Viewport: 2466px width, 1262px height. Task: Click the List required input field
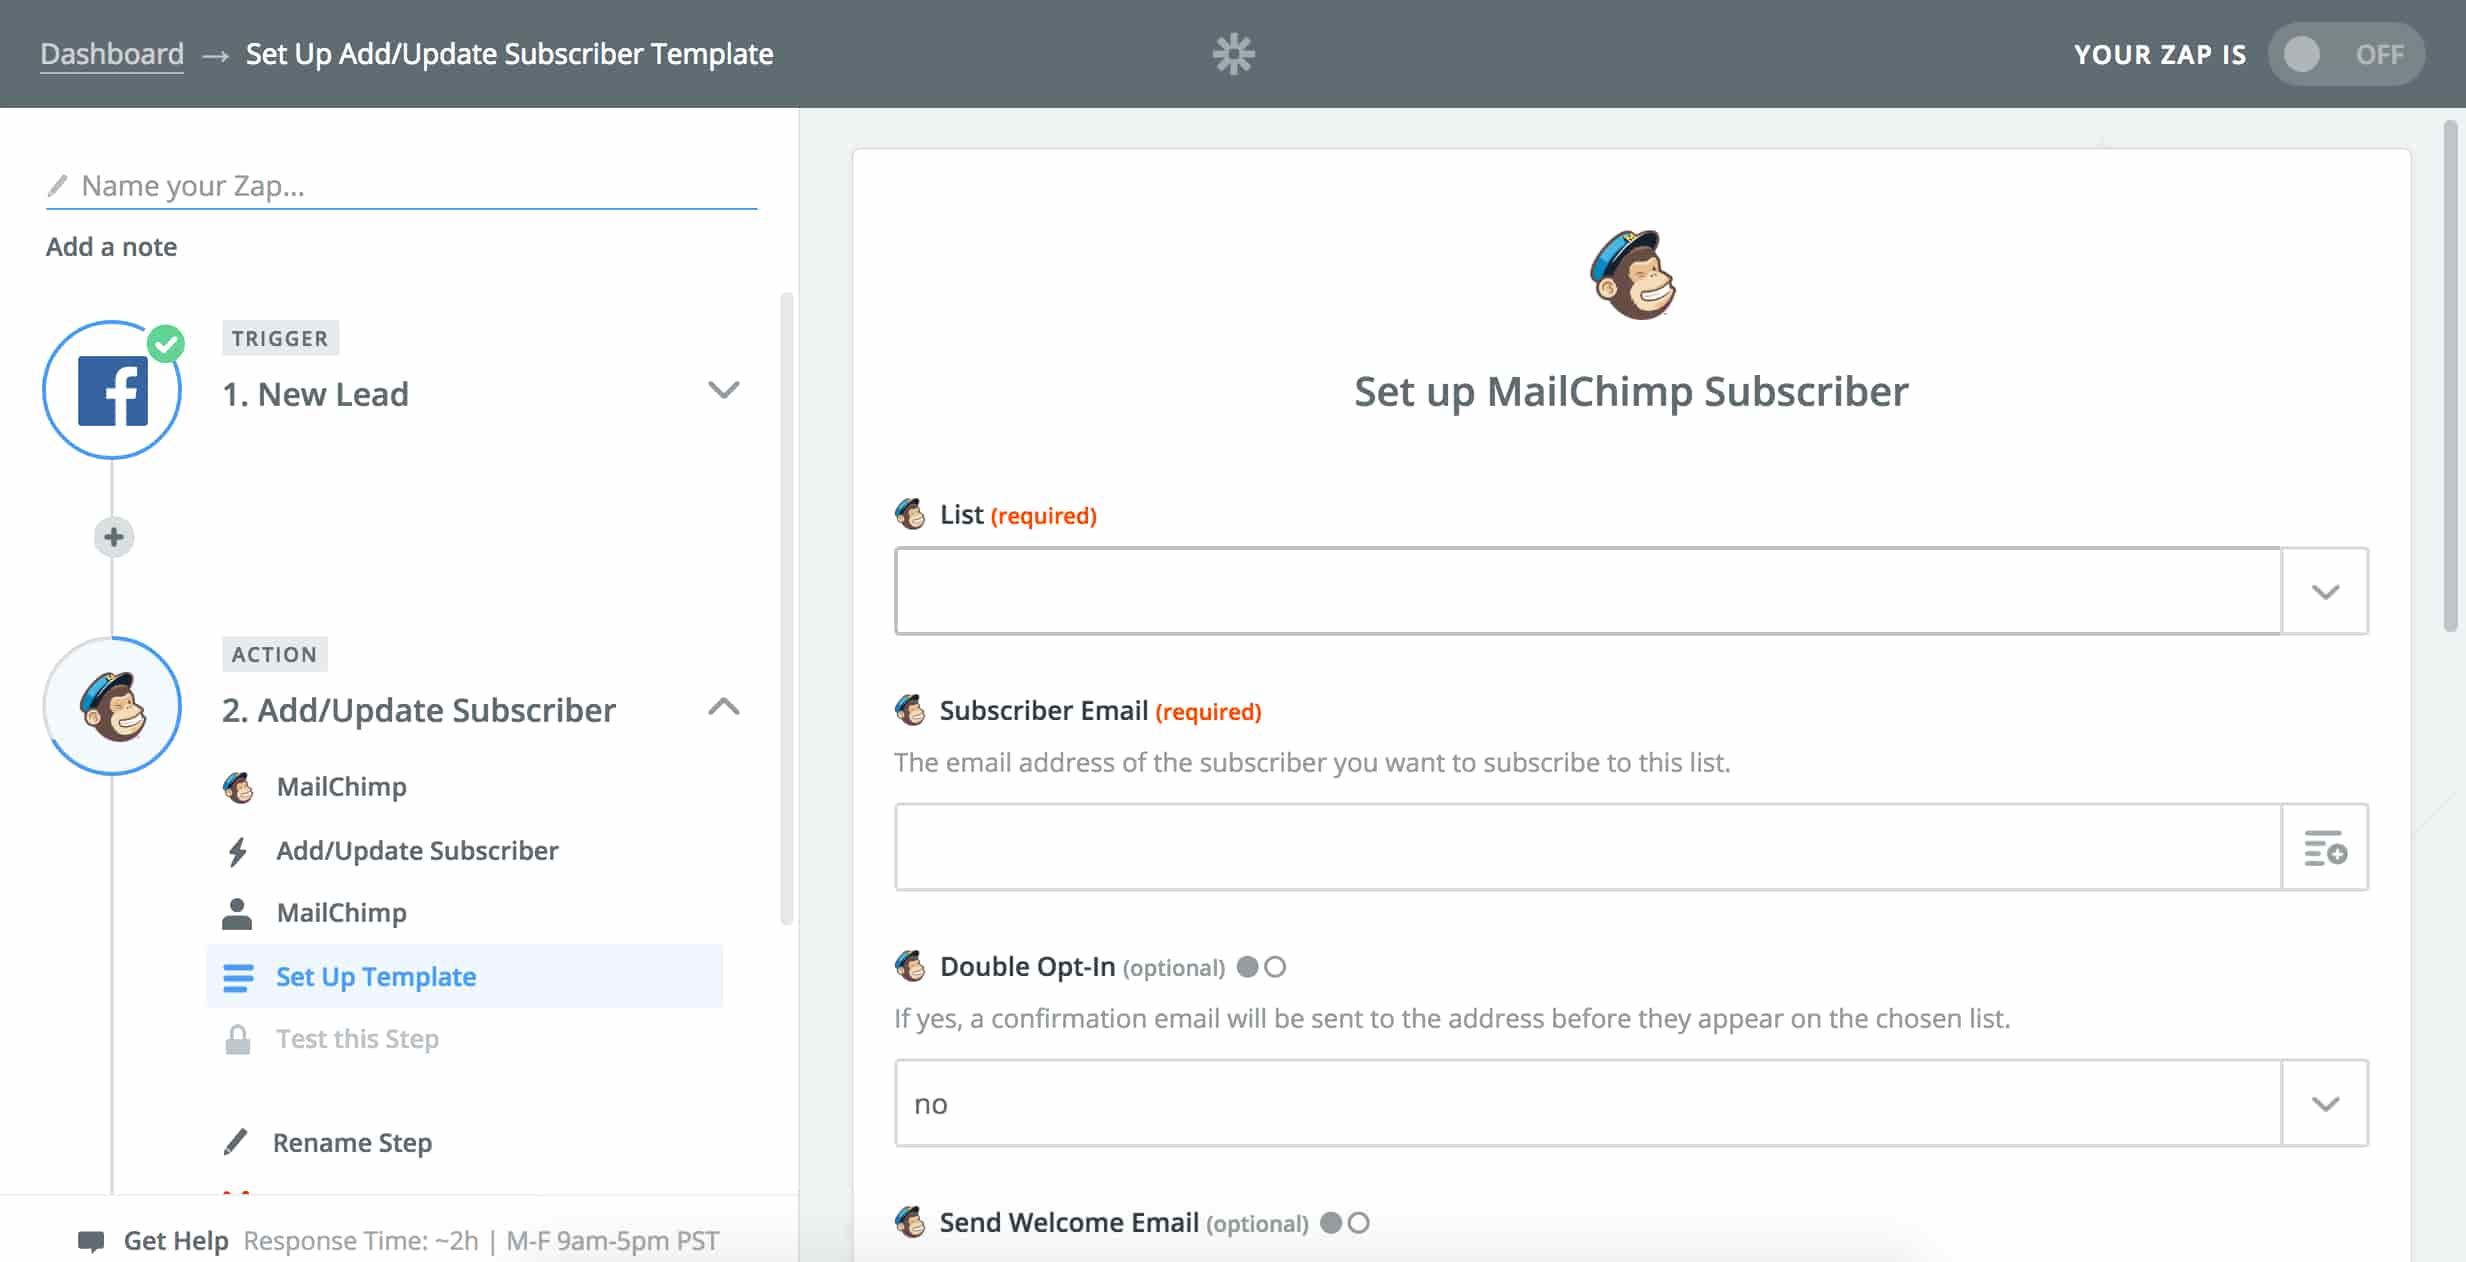click(x=1588, y=591)
